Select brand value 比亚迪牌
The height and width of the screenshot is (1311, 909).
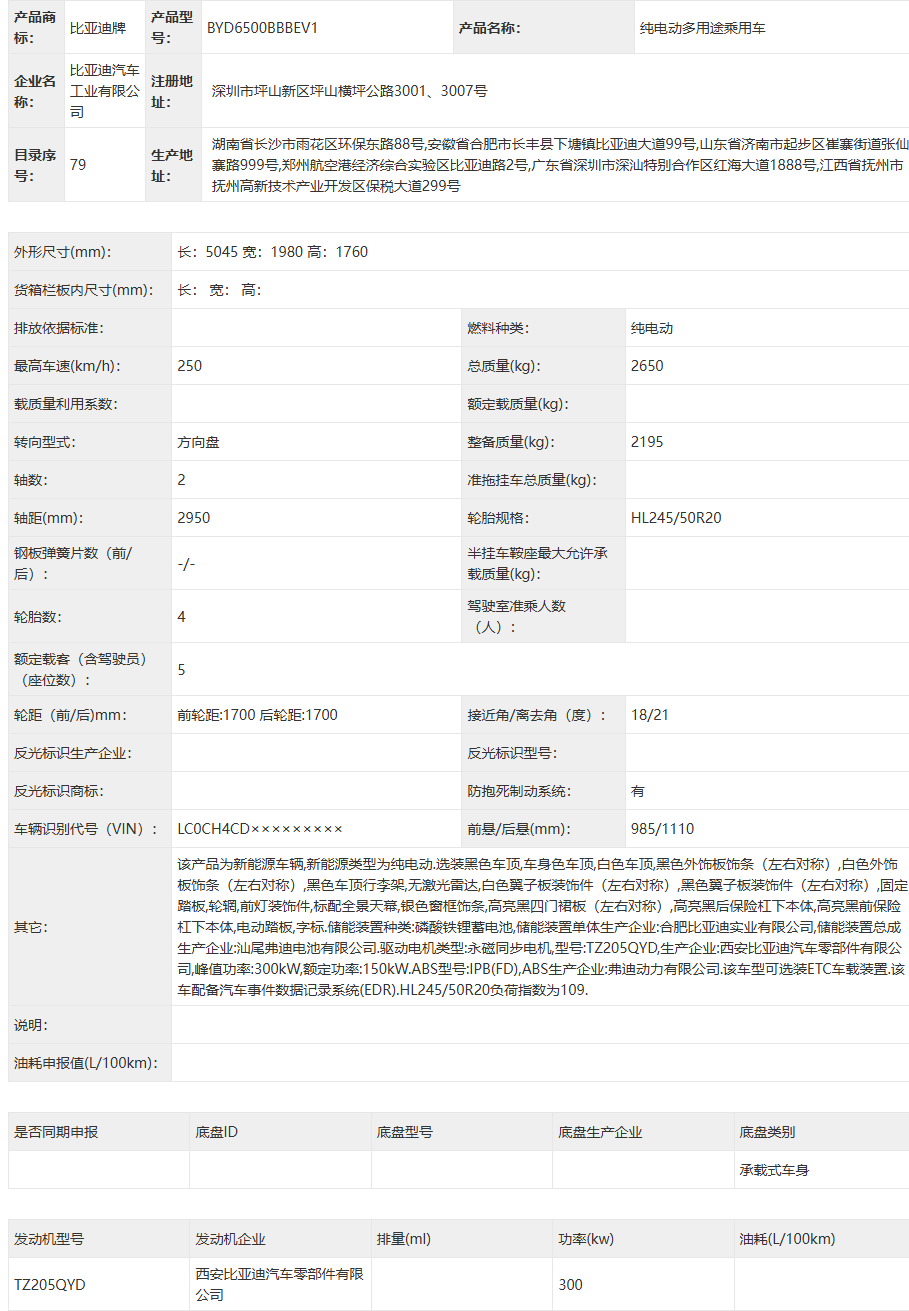point(96,28)
